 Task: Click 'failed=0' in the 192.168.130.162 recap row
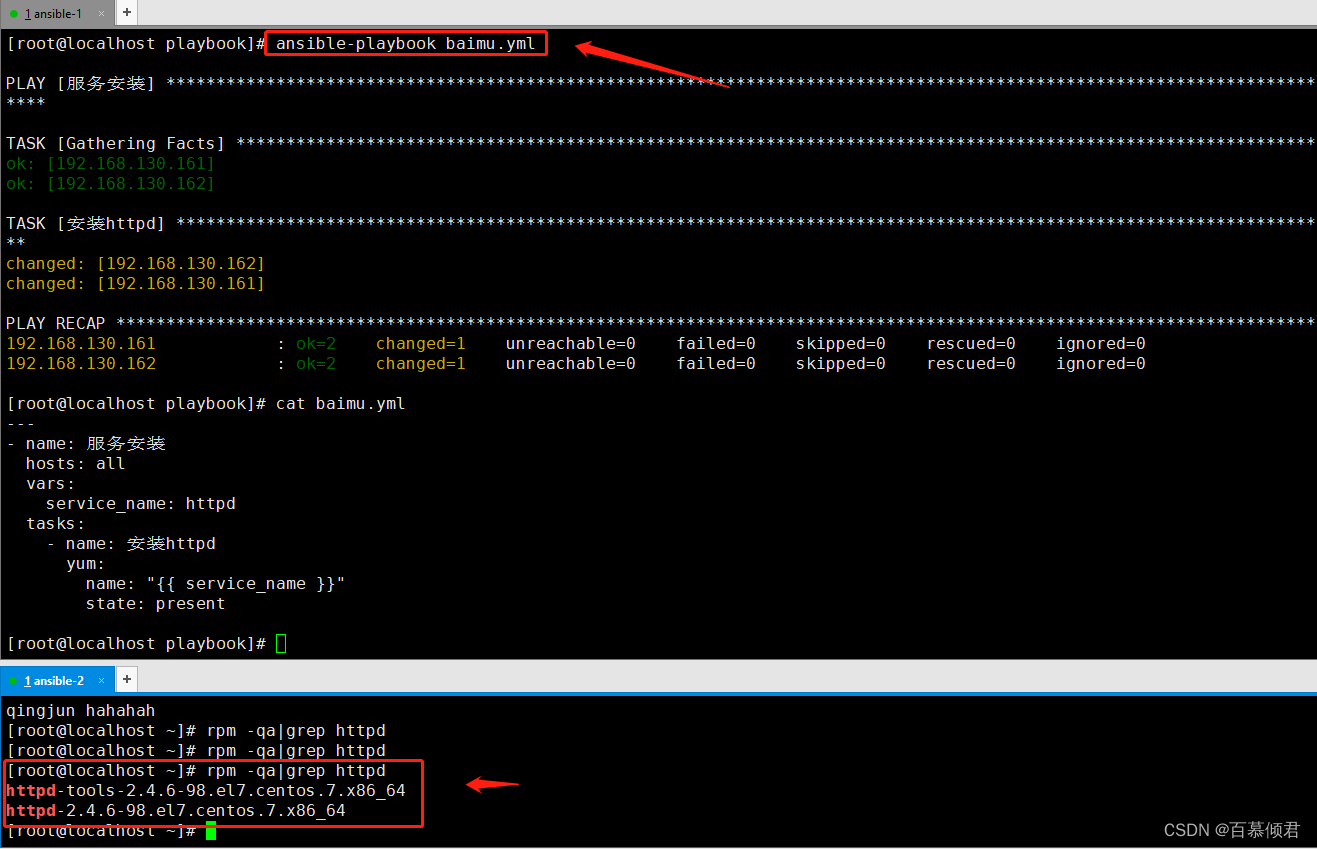[x=716, y=364]
